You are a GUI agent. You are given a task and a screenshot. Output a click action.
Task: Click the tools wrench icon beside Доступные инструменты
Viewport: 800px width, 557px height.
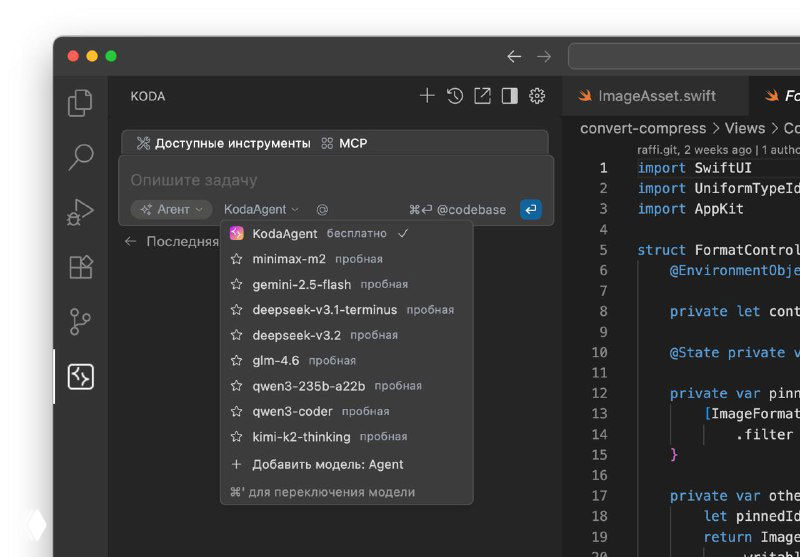(x=143, y=144)
